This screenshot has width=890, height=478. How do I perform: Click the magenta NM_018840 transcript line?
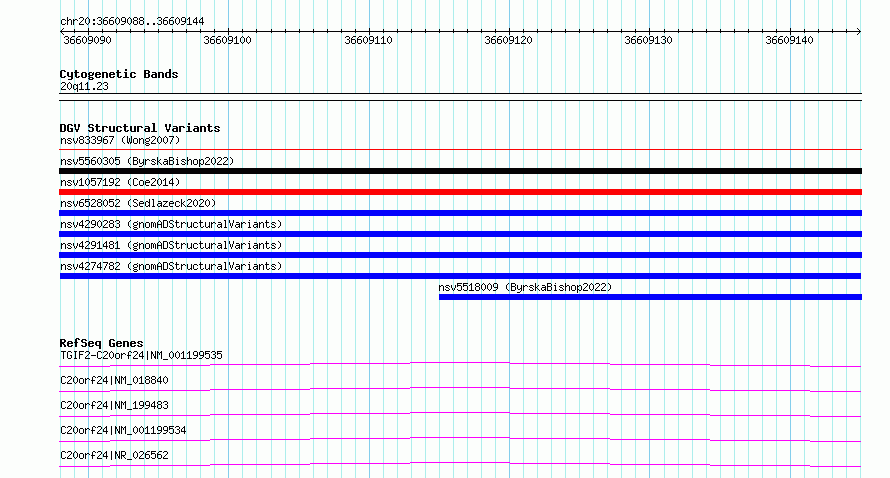[x=460, y=389]
